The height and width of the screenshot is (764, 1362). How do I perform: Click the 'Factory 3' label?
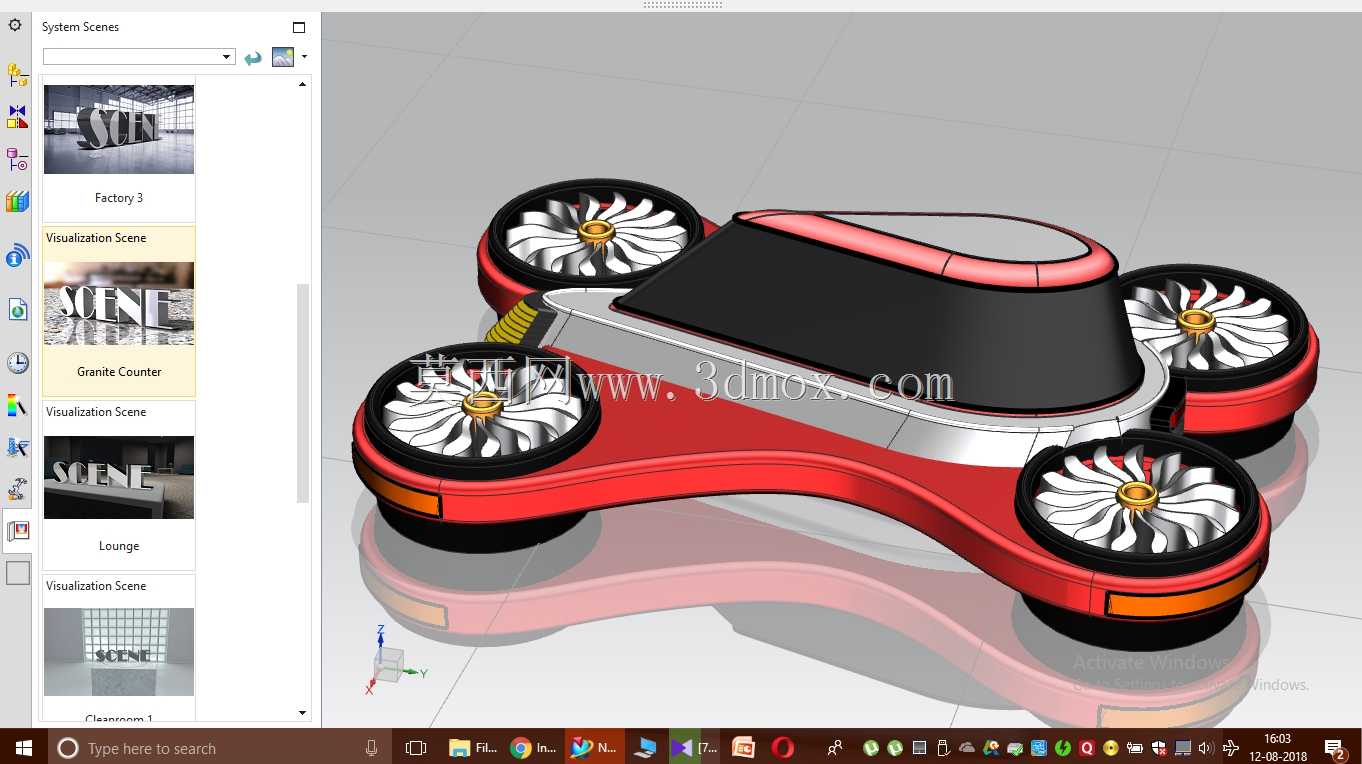coord(119,198)
